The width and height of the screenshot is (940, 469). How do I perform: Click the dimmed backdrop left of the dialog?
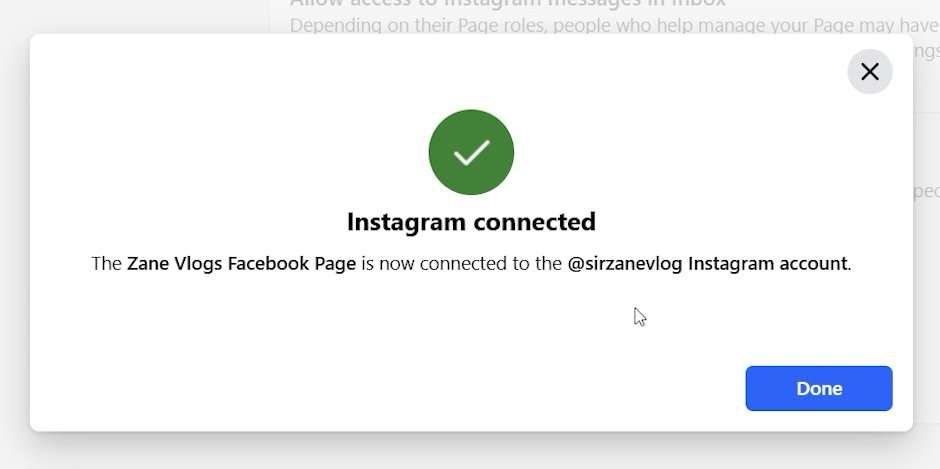(14, 240)
